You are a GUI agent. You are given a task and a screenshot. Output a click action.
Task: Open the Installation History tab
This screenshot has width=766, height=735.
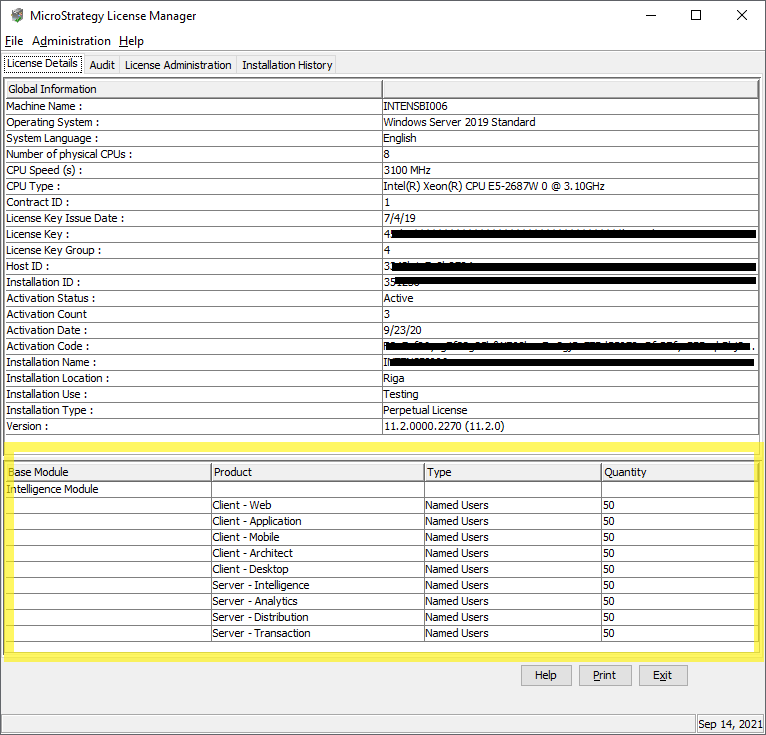point(287,65)
